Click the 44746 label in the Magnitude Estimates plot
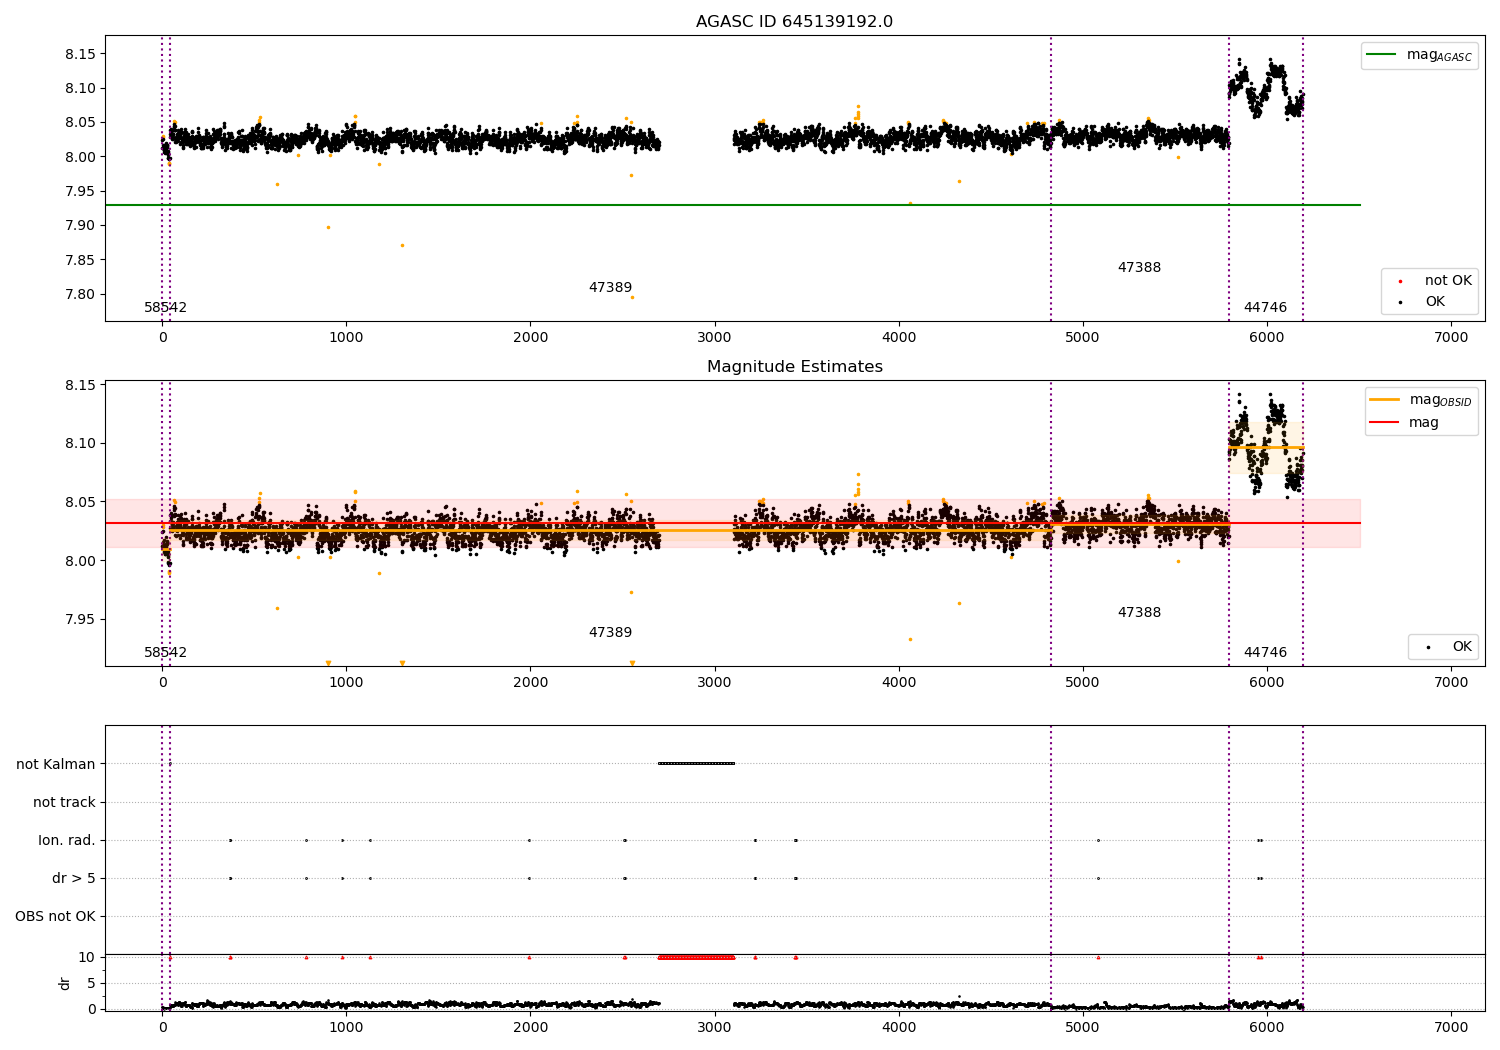The image size is (1500, 1050). [1265, 653]
